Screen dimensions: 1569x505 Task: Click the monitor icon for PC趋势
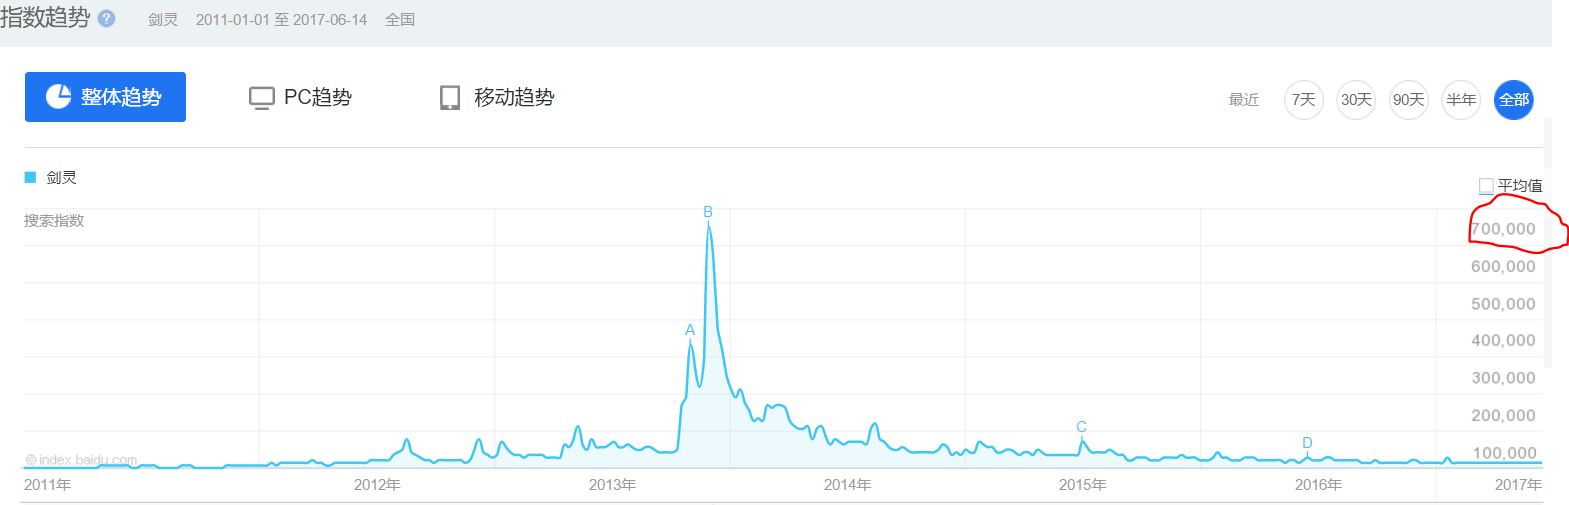[x=261, y=98]
